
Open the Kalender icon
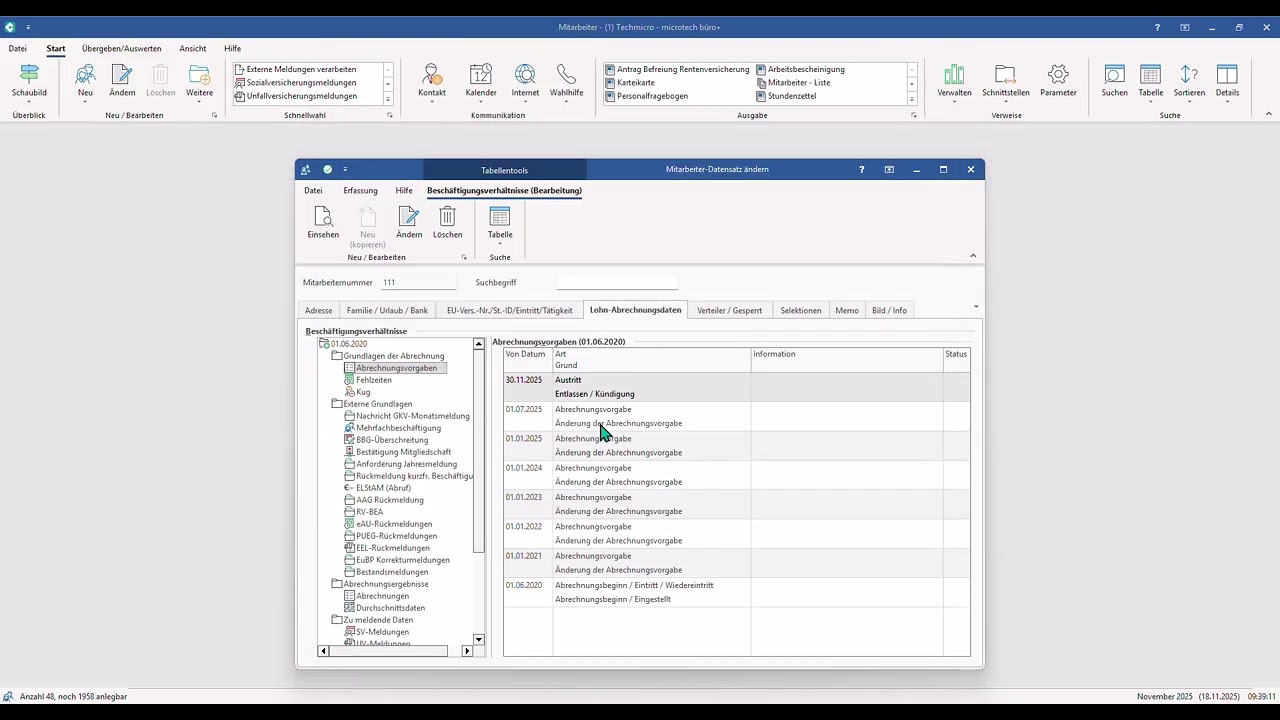481,82
